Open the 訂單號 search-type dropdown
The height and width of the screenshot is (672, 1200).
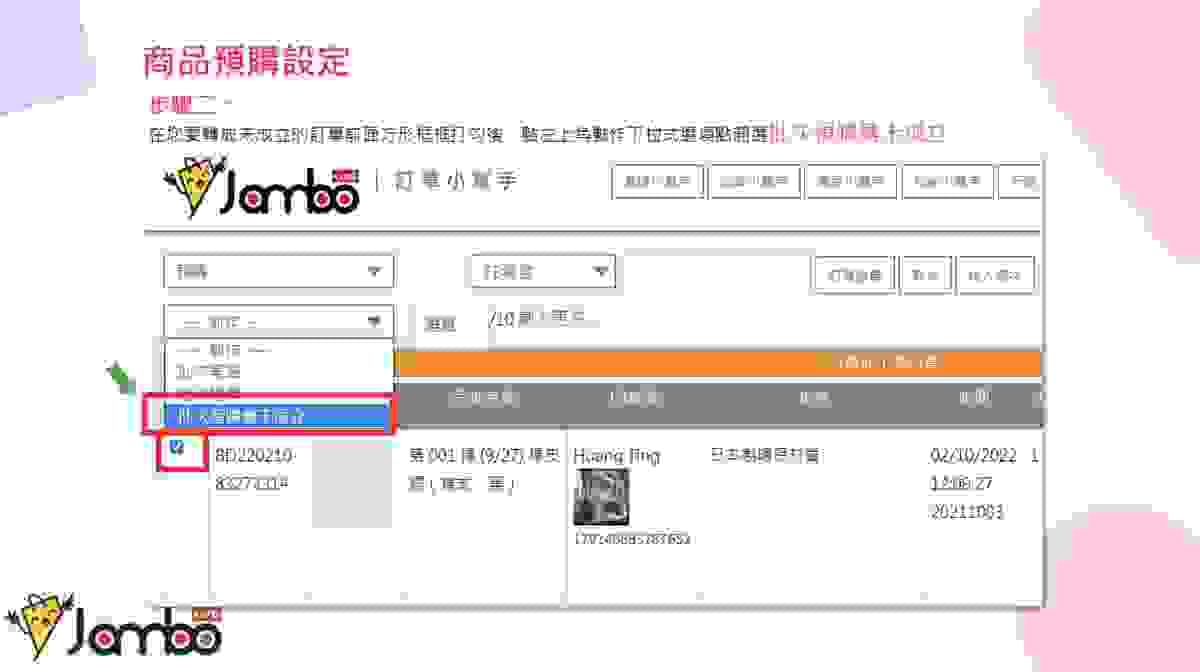click(542, 271)
